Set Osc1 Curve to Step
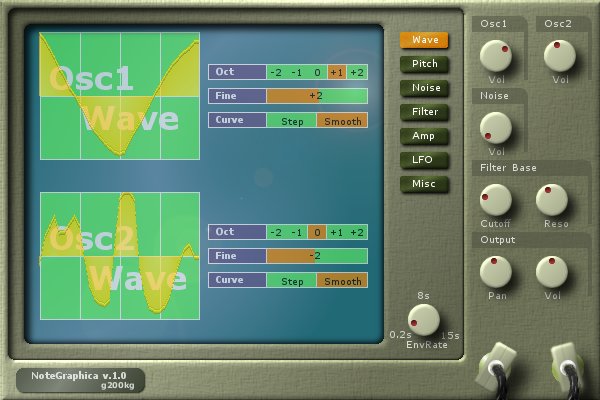 (x=292, y=120)
